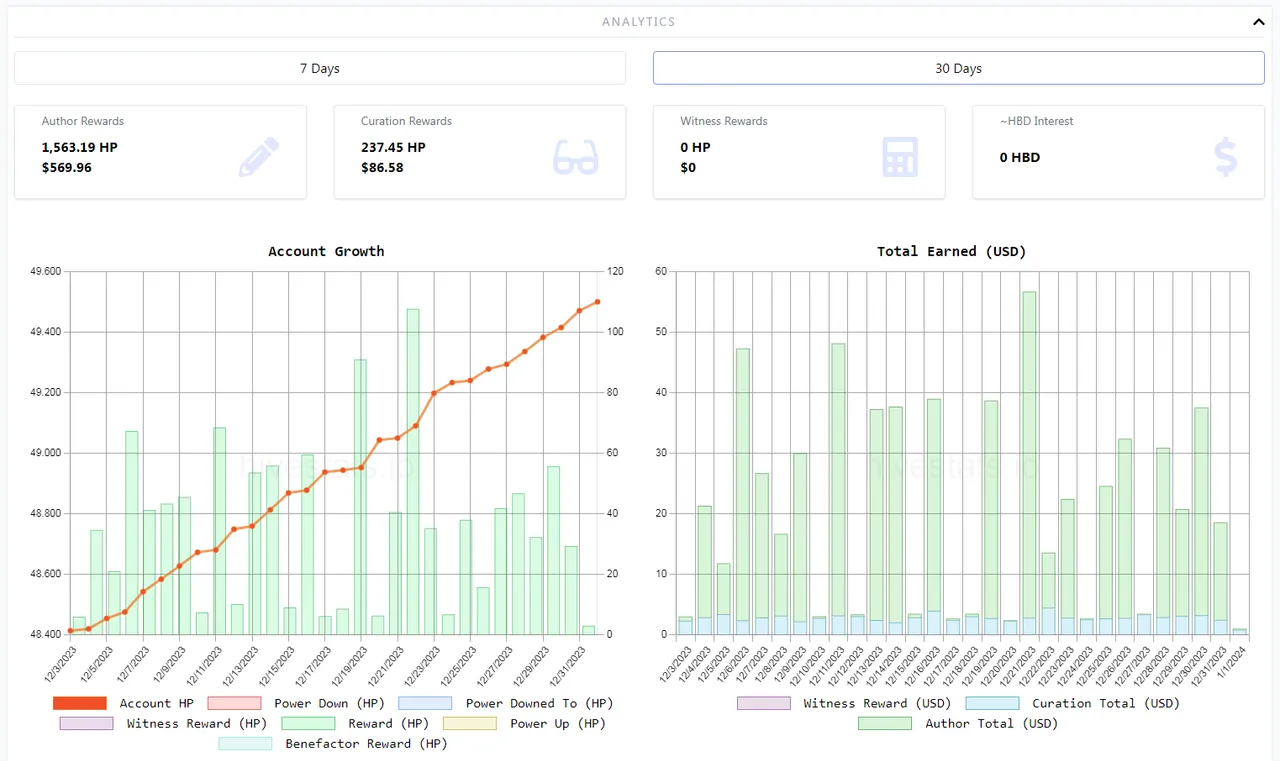Click the ANALYTICS section header text
The width and height of the screenshot is (1280, 761).
point(639,21)
